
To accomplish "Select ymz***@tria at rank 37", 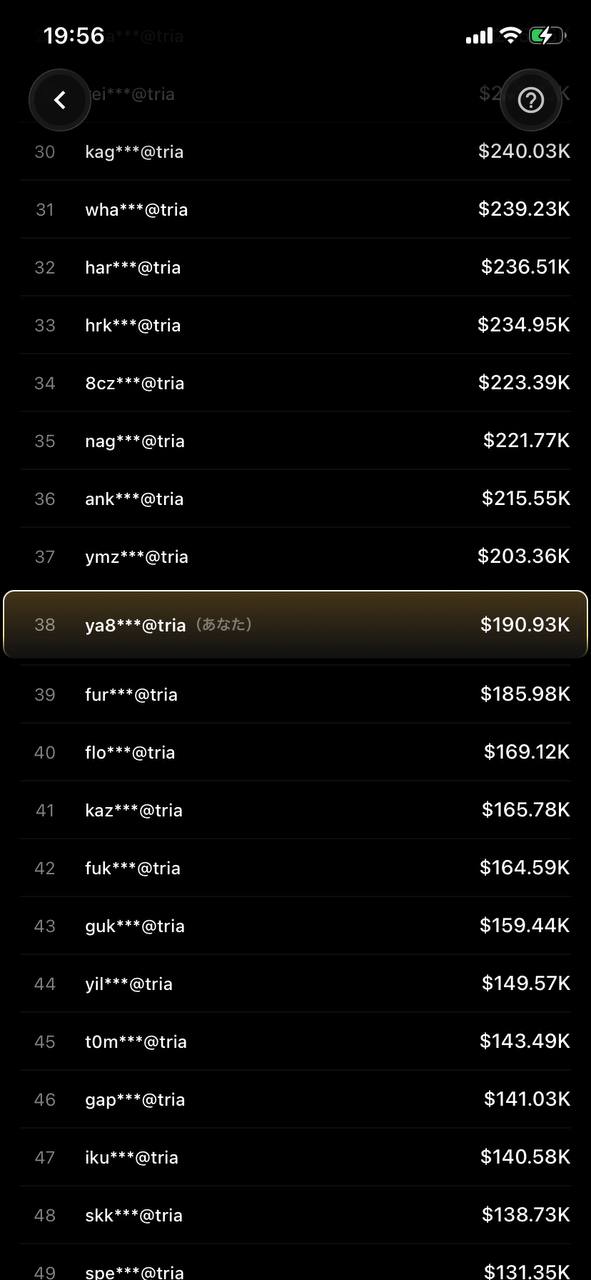I will [295, 557].
